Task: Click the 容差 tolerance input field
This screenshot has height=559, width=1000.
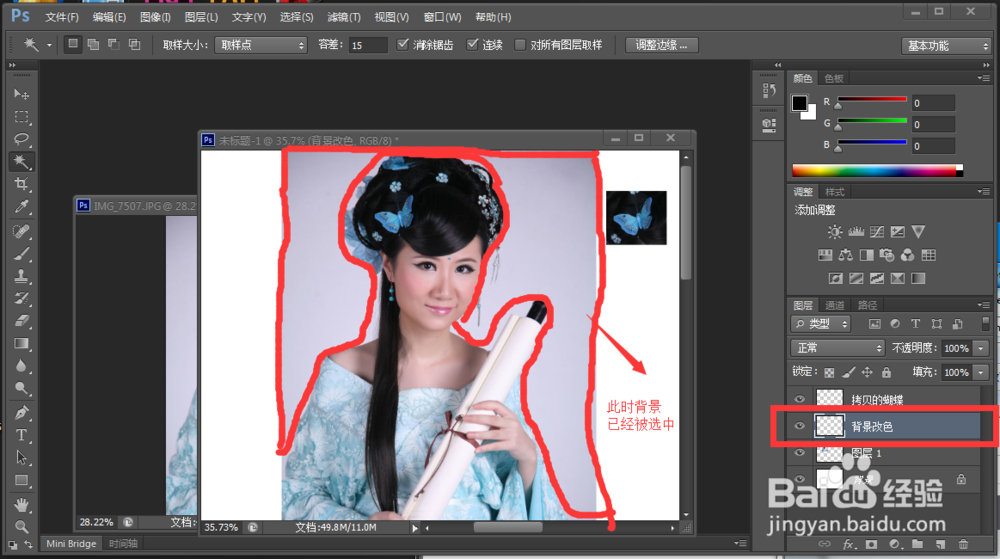Action: click(368, 45)
